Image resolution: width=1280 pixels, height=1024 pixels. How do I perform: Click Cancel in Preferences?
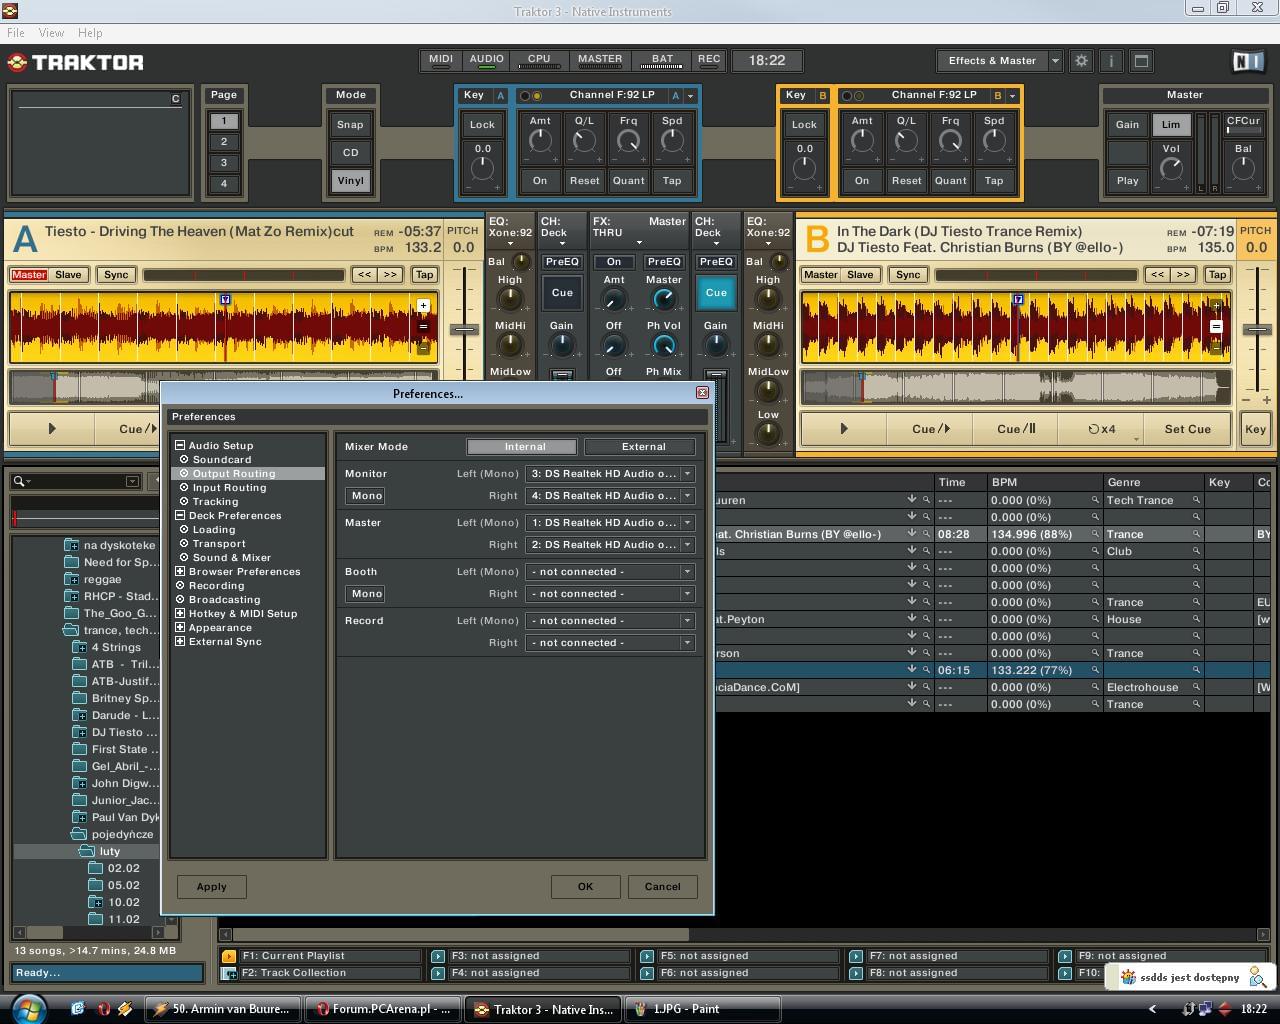pos(662,887)
